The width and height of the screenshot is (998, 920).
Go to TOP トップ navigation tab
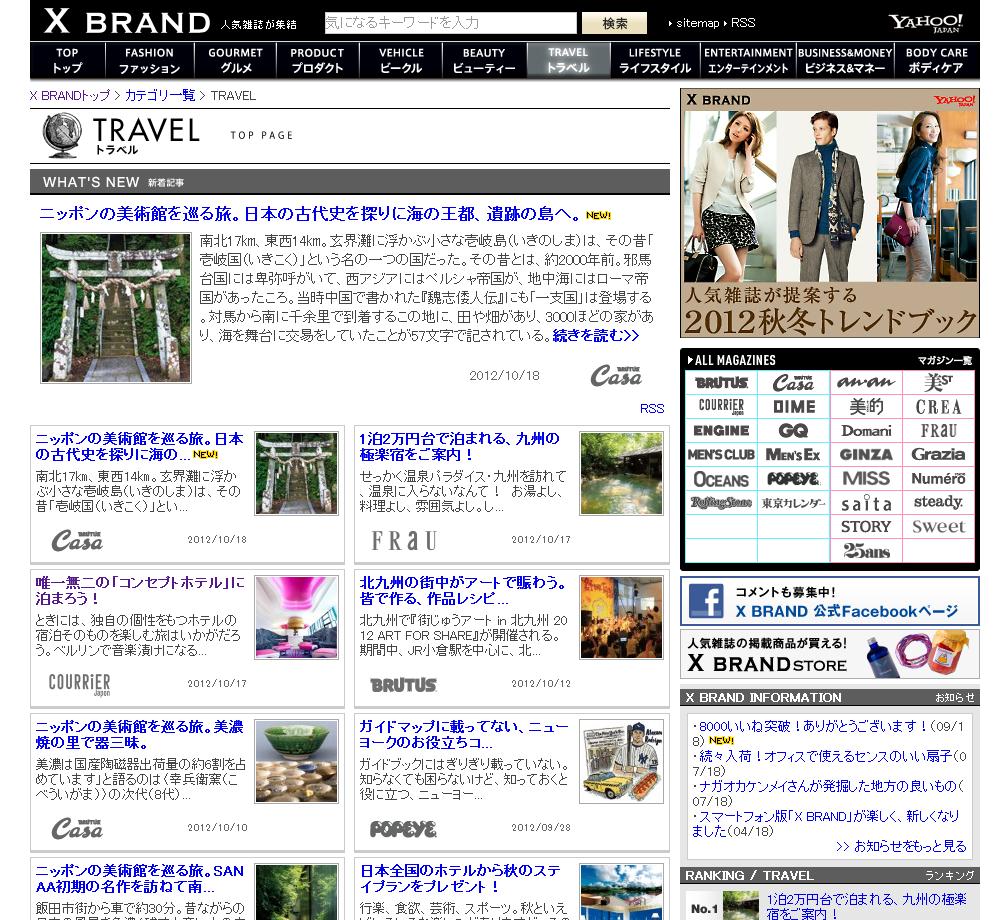pyautogui.click(x=67, y=60)
